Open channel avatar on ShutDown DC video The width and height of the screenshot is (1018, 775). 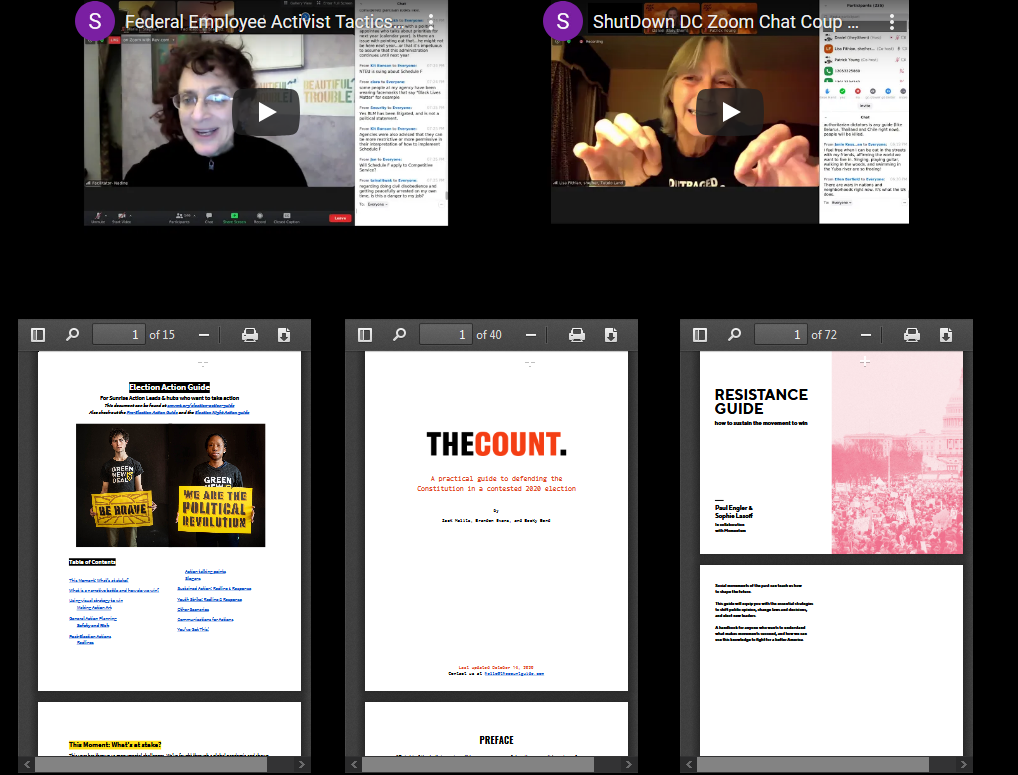click(562, 21)
